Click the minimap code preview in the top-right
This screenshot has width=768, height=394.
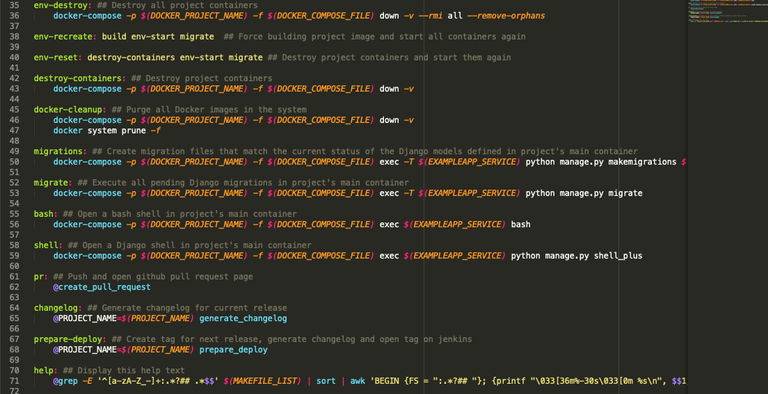[x=727, y=12]
